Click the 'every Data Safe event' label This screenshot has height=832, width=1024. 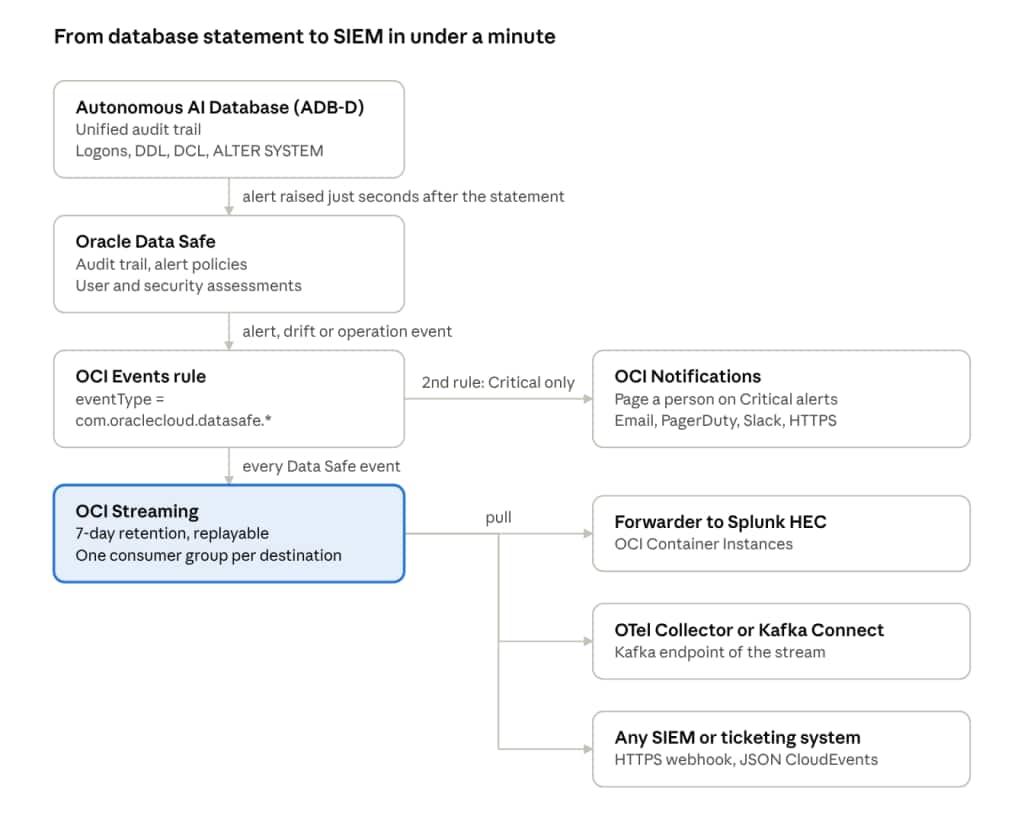click(321, 466)
